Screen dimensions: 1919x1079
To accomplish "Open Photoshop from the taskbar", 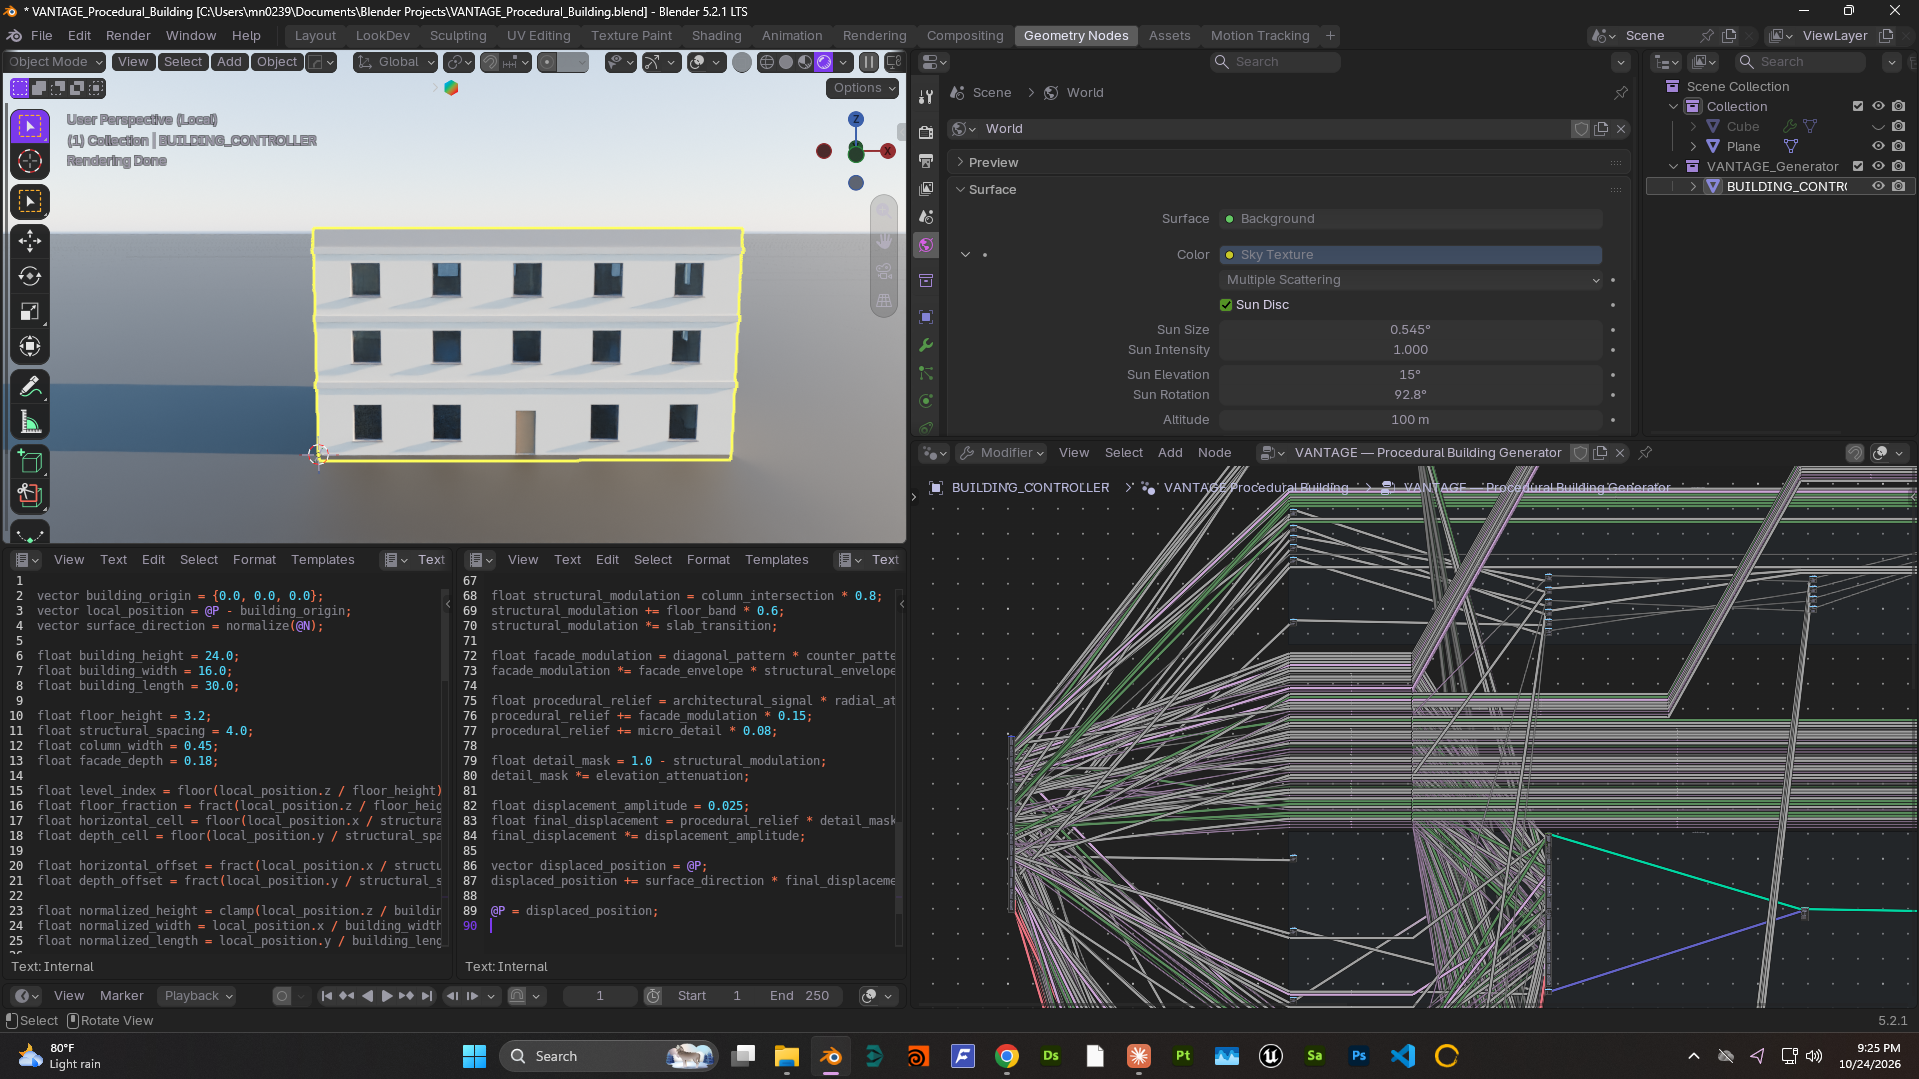I will click(x=1359, y=1056).
